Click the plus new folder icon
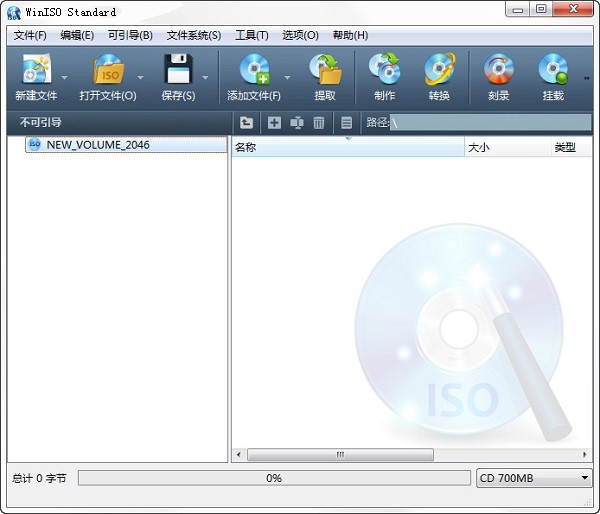Image resolution: width=600 pixels, height=514 pixels. click(x=274, y=123)
